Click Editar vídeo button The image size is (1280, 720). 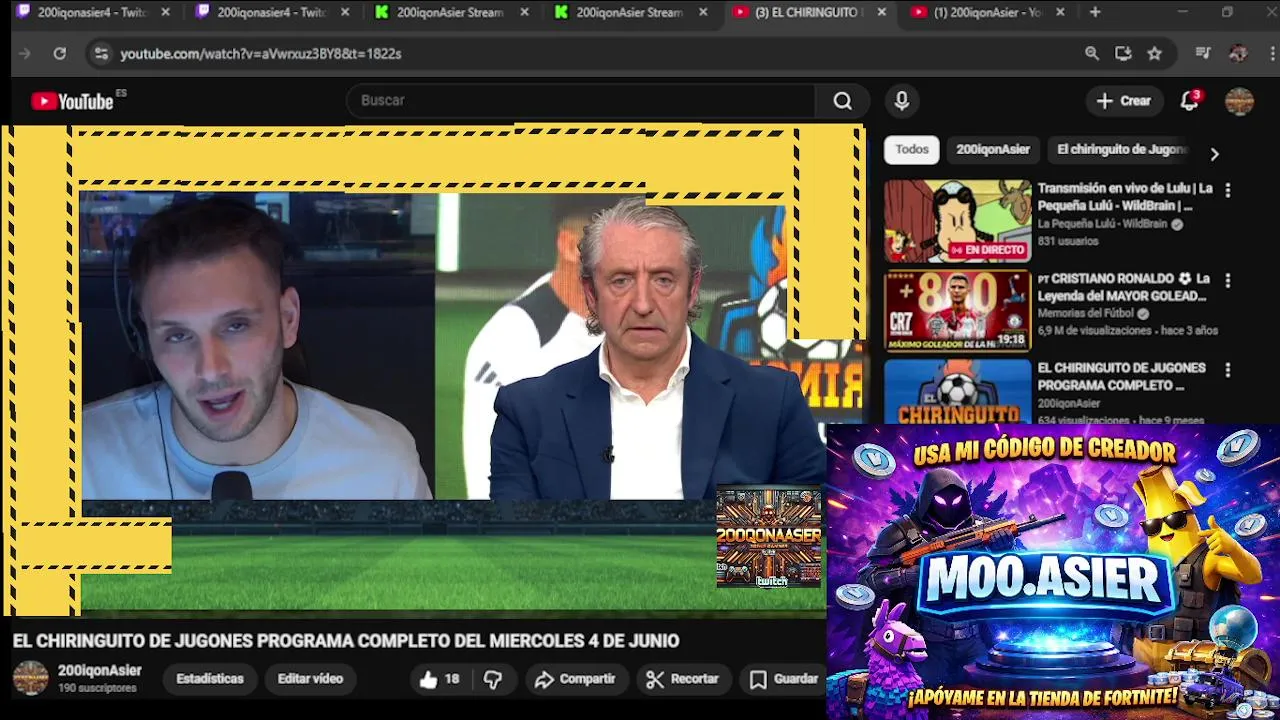[x=310, y=679]
